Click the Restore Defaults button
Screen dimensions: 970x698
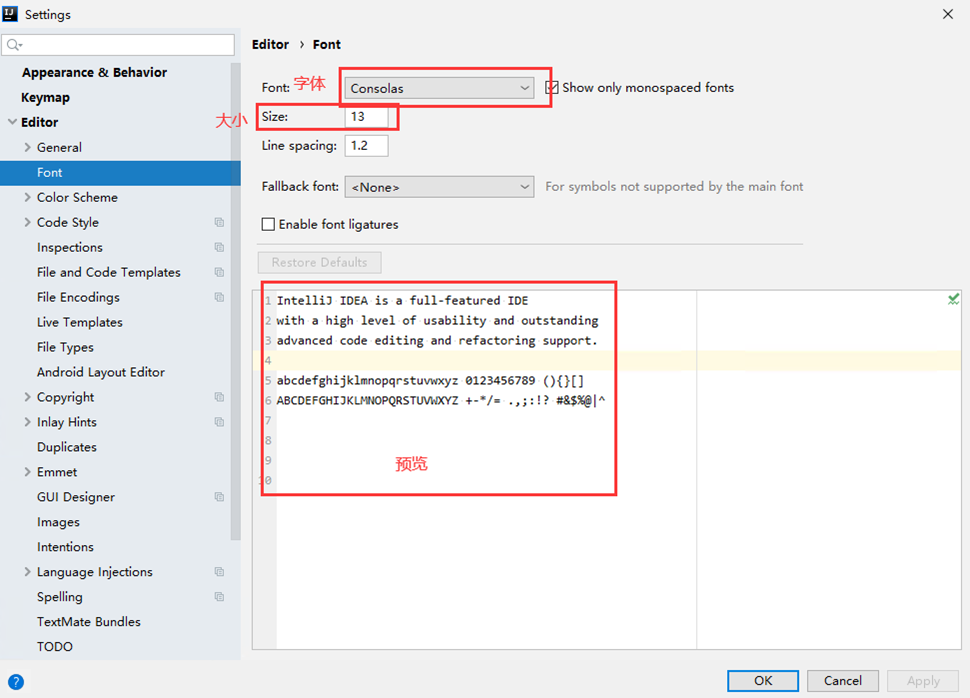[319, 262]
